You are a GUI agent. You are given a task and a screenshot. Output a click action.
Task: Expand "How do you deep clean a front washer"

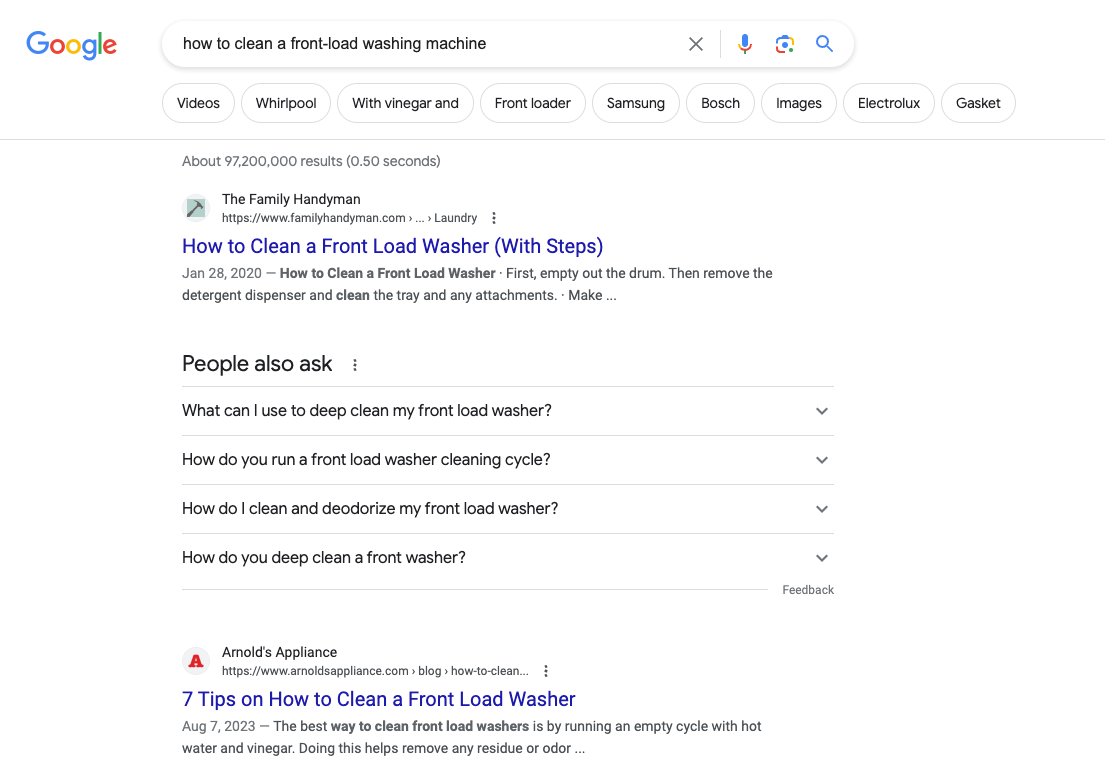tap(507, 558)
